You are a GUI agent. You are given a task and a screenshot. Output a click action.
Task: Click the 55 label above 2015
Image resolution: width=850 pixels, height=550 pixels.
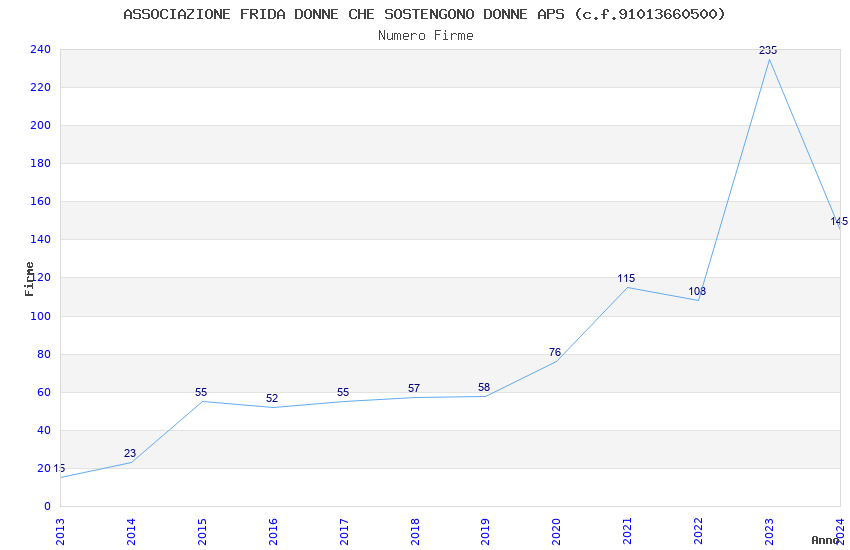(x=201, y=392)
